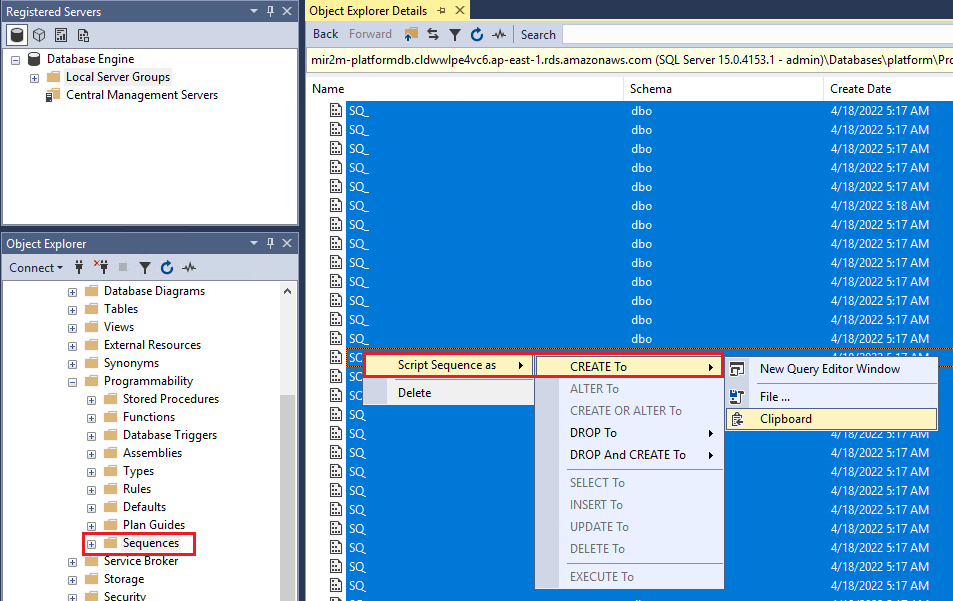The width and height of the screenshot is (953, 601).
Task: Expand the Database Diagrams folder node
Action: coord(72,292)
